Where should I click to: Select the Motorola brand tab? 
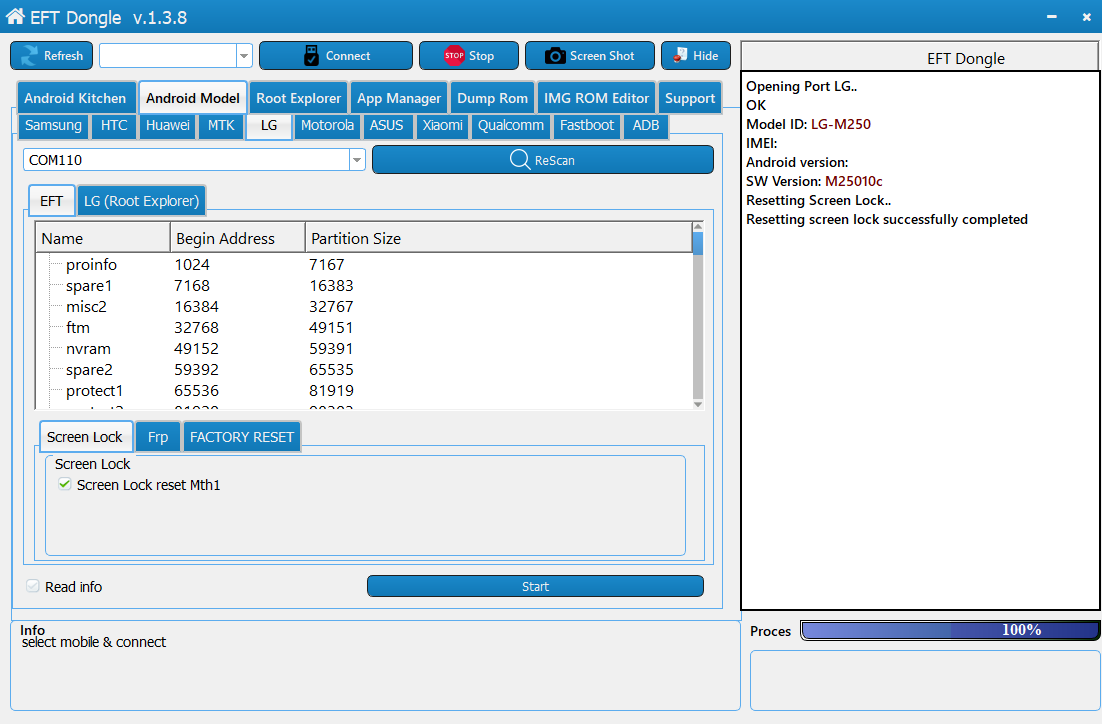[x=327, y=125]
